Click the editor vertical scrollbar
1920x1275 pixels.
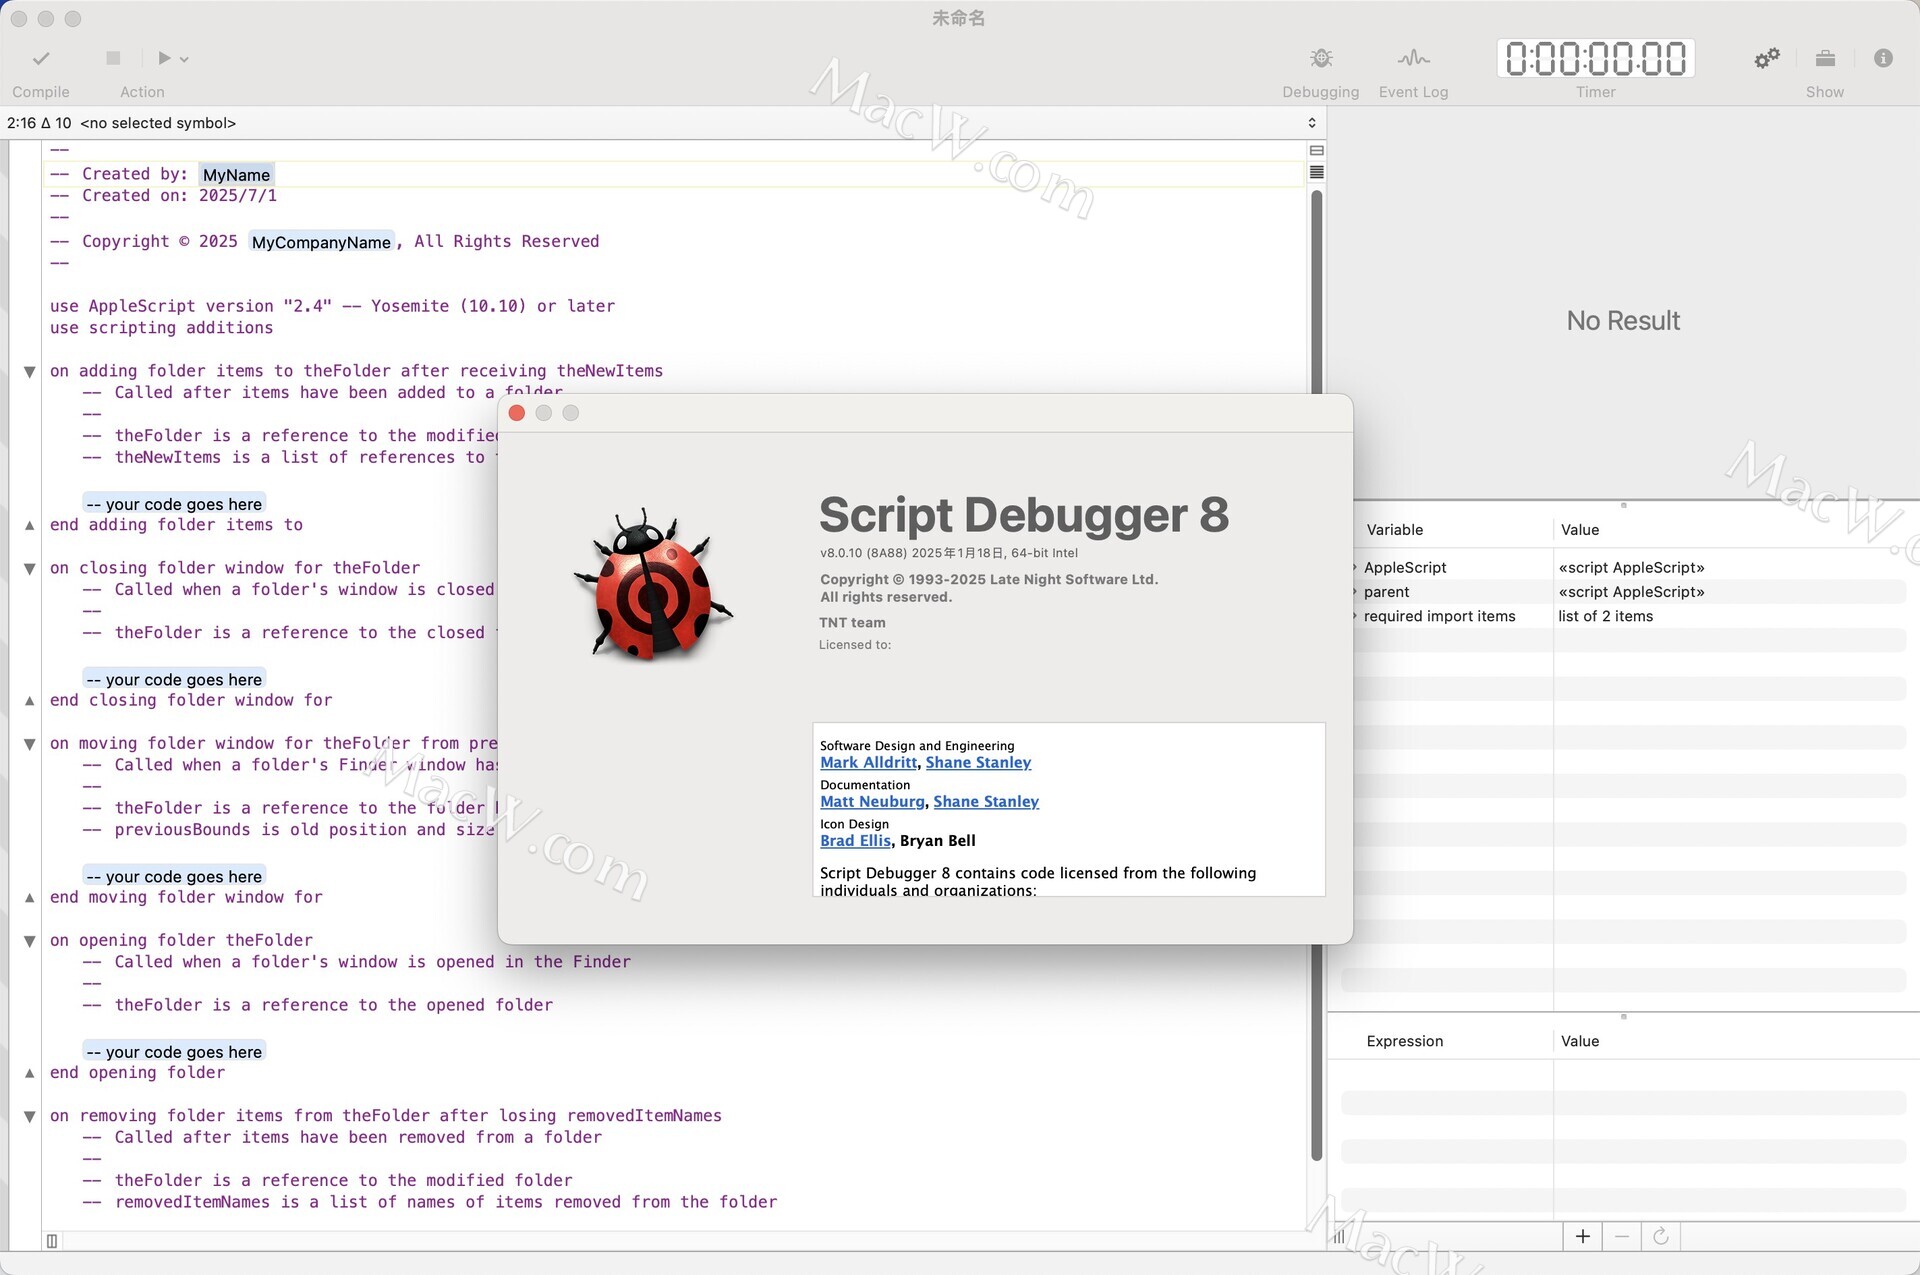[1317, 675]
